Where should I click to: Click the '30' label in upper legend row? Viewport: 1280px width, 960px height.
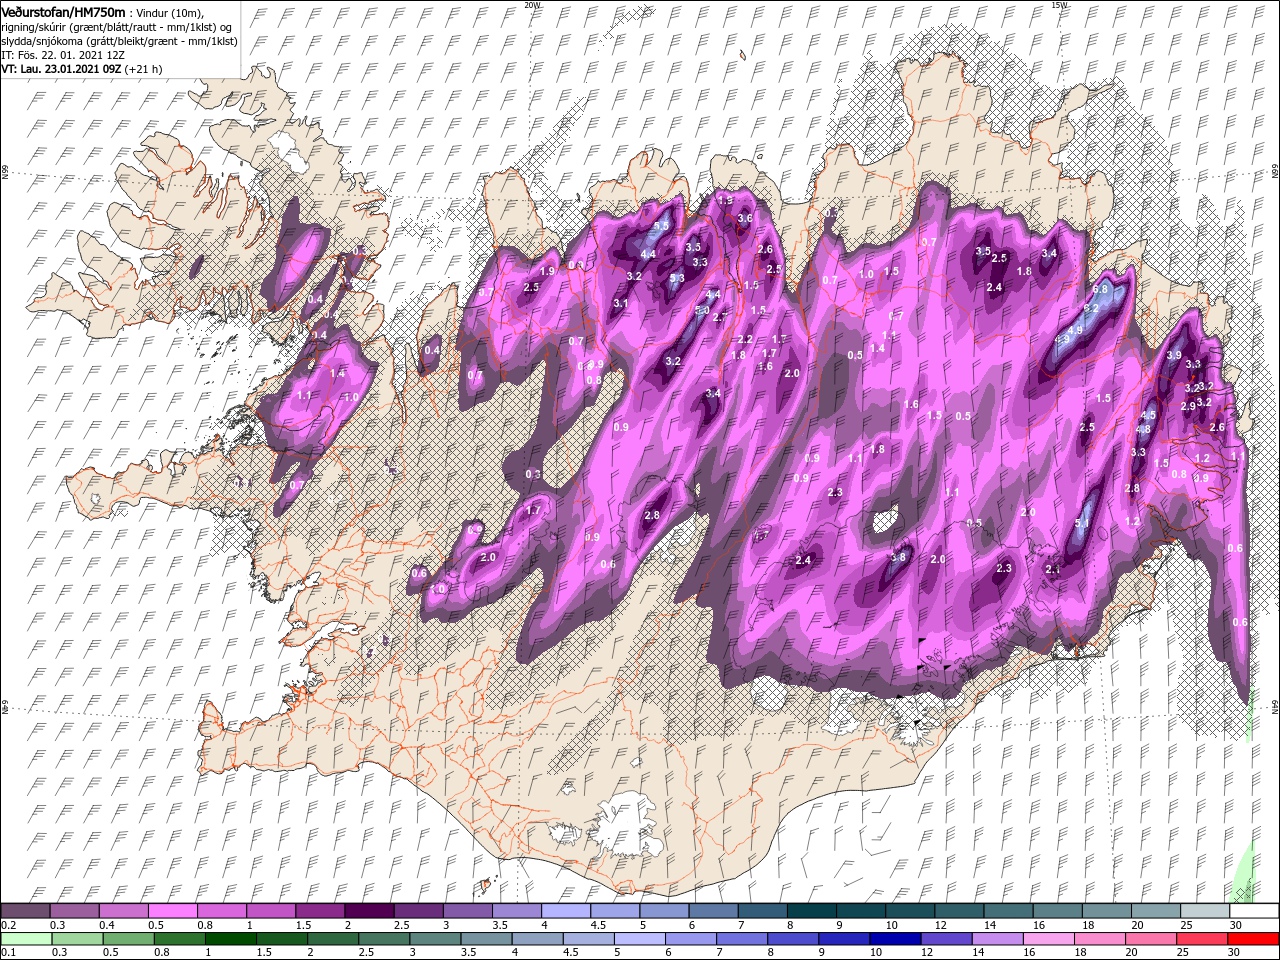point(1235,925)
